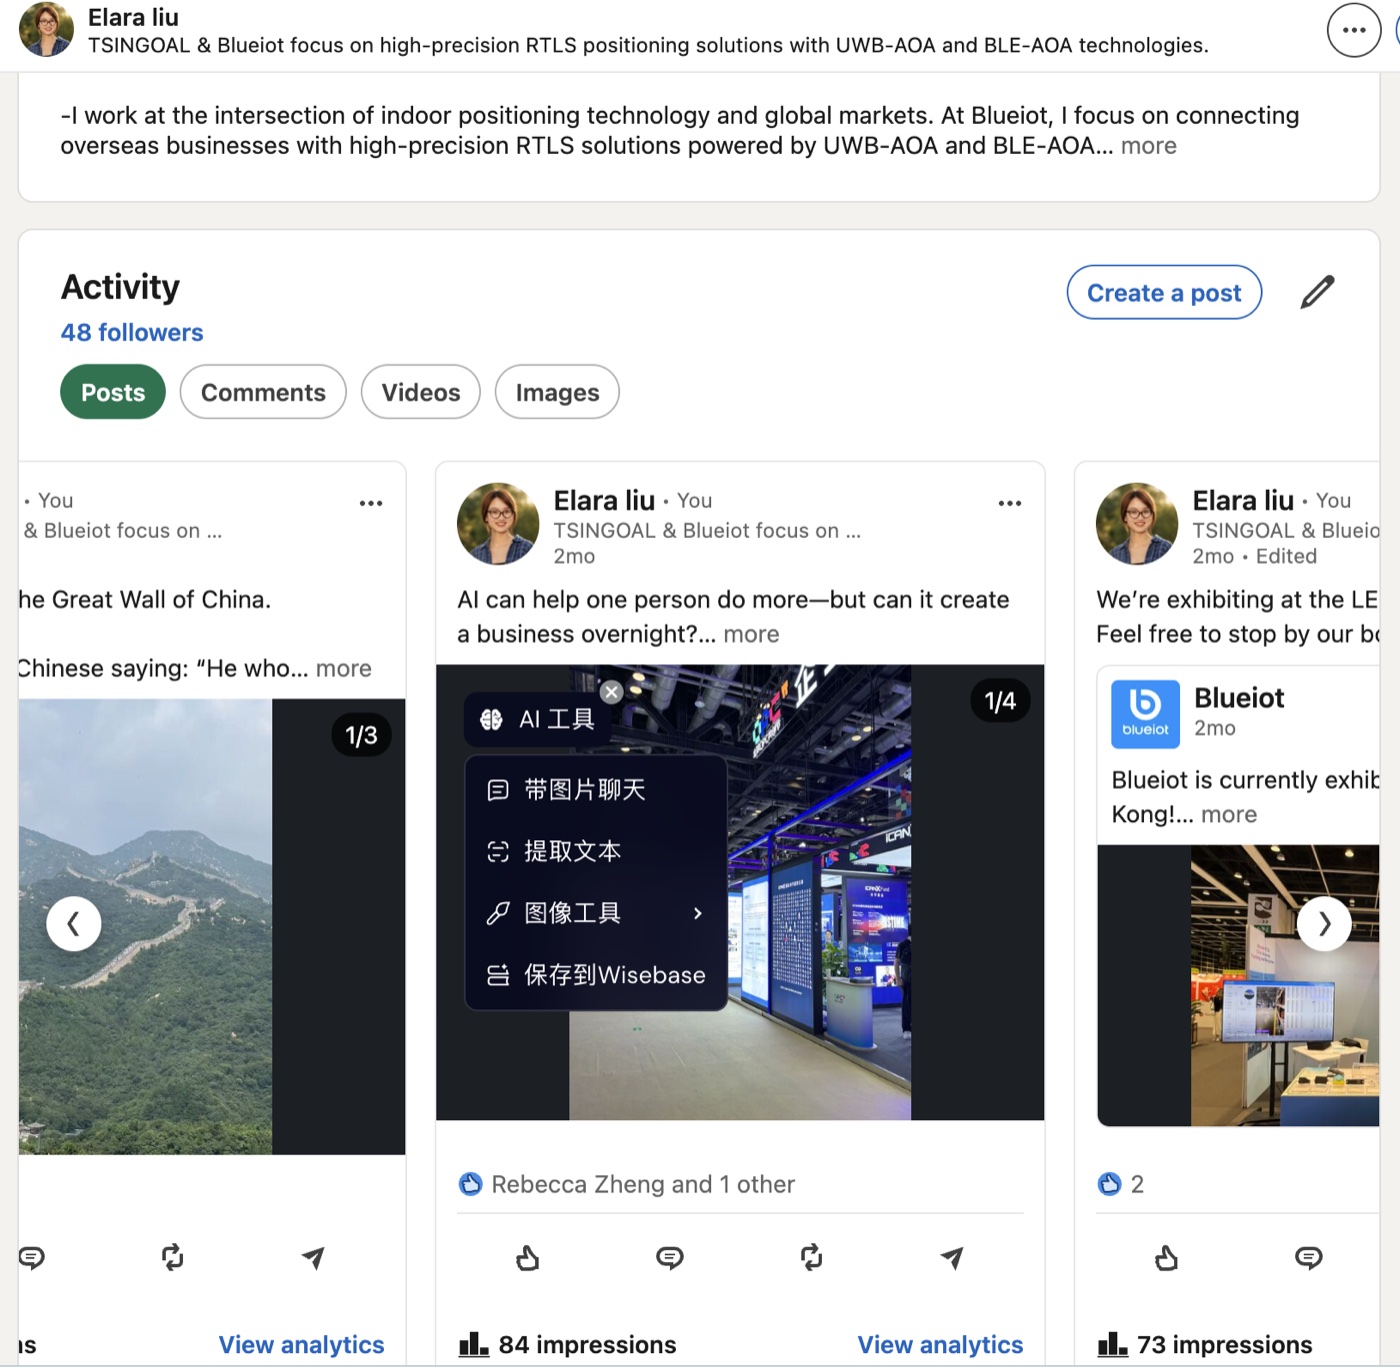Choose 保存到Wisebase in the AI tools menu
The height and width of the screenshot is (1367, 1400).
pyautogui.click(x=596, y=975)
